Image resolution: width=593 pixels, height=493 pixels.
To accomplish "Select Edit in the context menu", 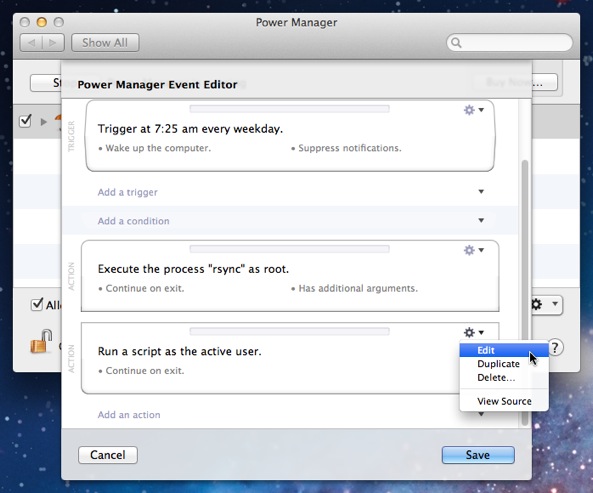I will pyautogui.click(x=504, y=350).
